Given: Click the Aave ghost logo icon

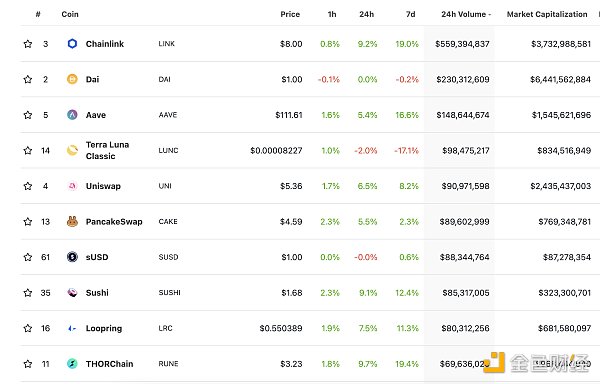Looking at the screenshot, I should [72, 115].
